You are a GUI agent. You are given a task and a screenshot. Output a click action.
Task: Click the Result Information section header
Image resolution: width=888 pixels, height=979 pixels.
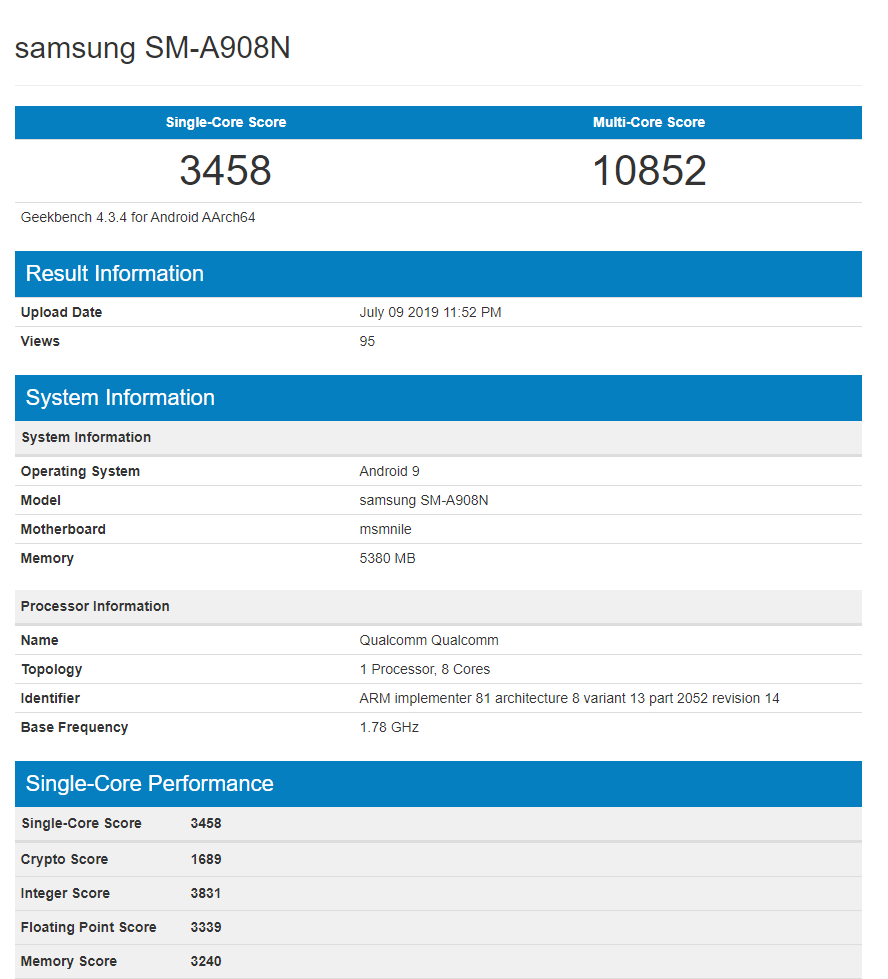[x=115, y=274]
